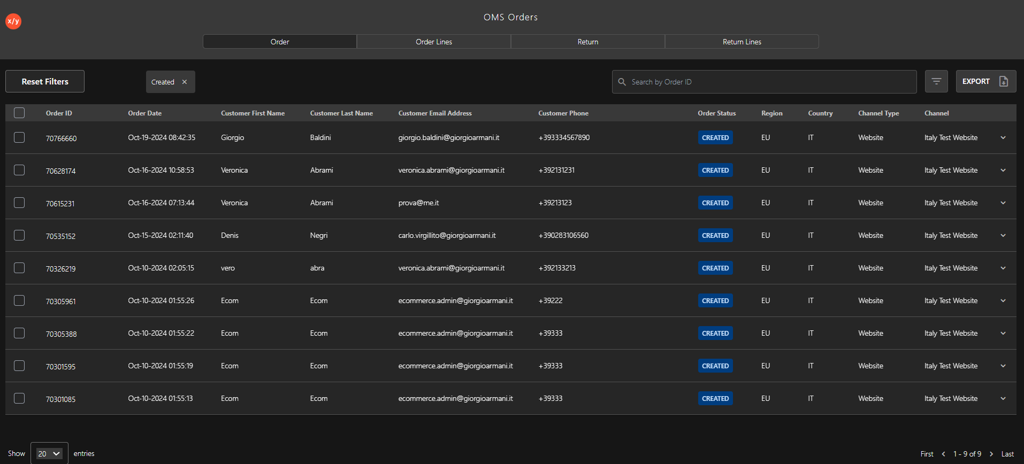
Task: Expand row details for order 70305388
Action: pos(1003,333)
